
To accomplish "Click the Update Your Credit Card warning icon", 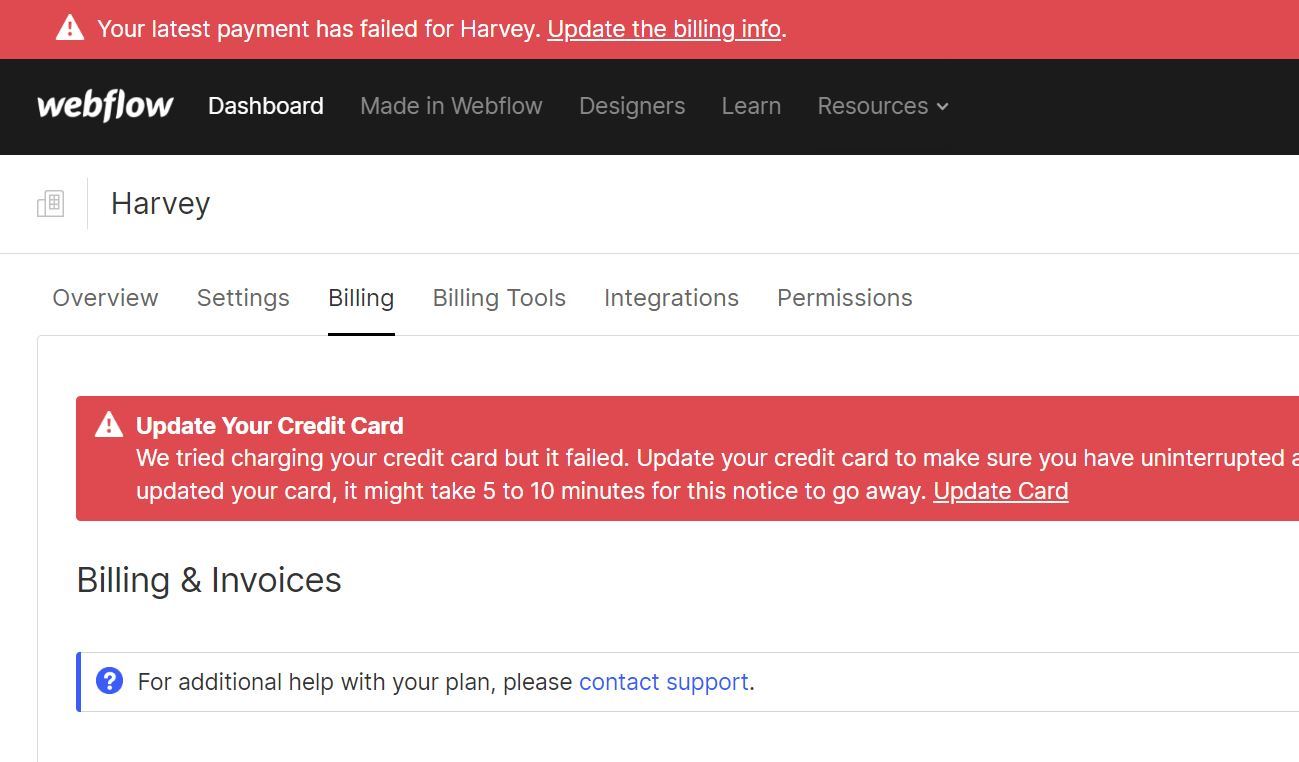I will click(x=109, y=425).
